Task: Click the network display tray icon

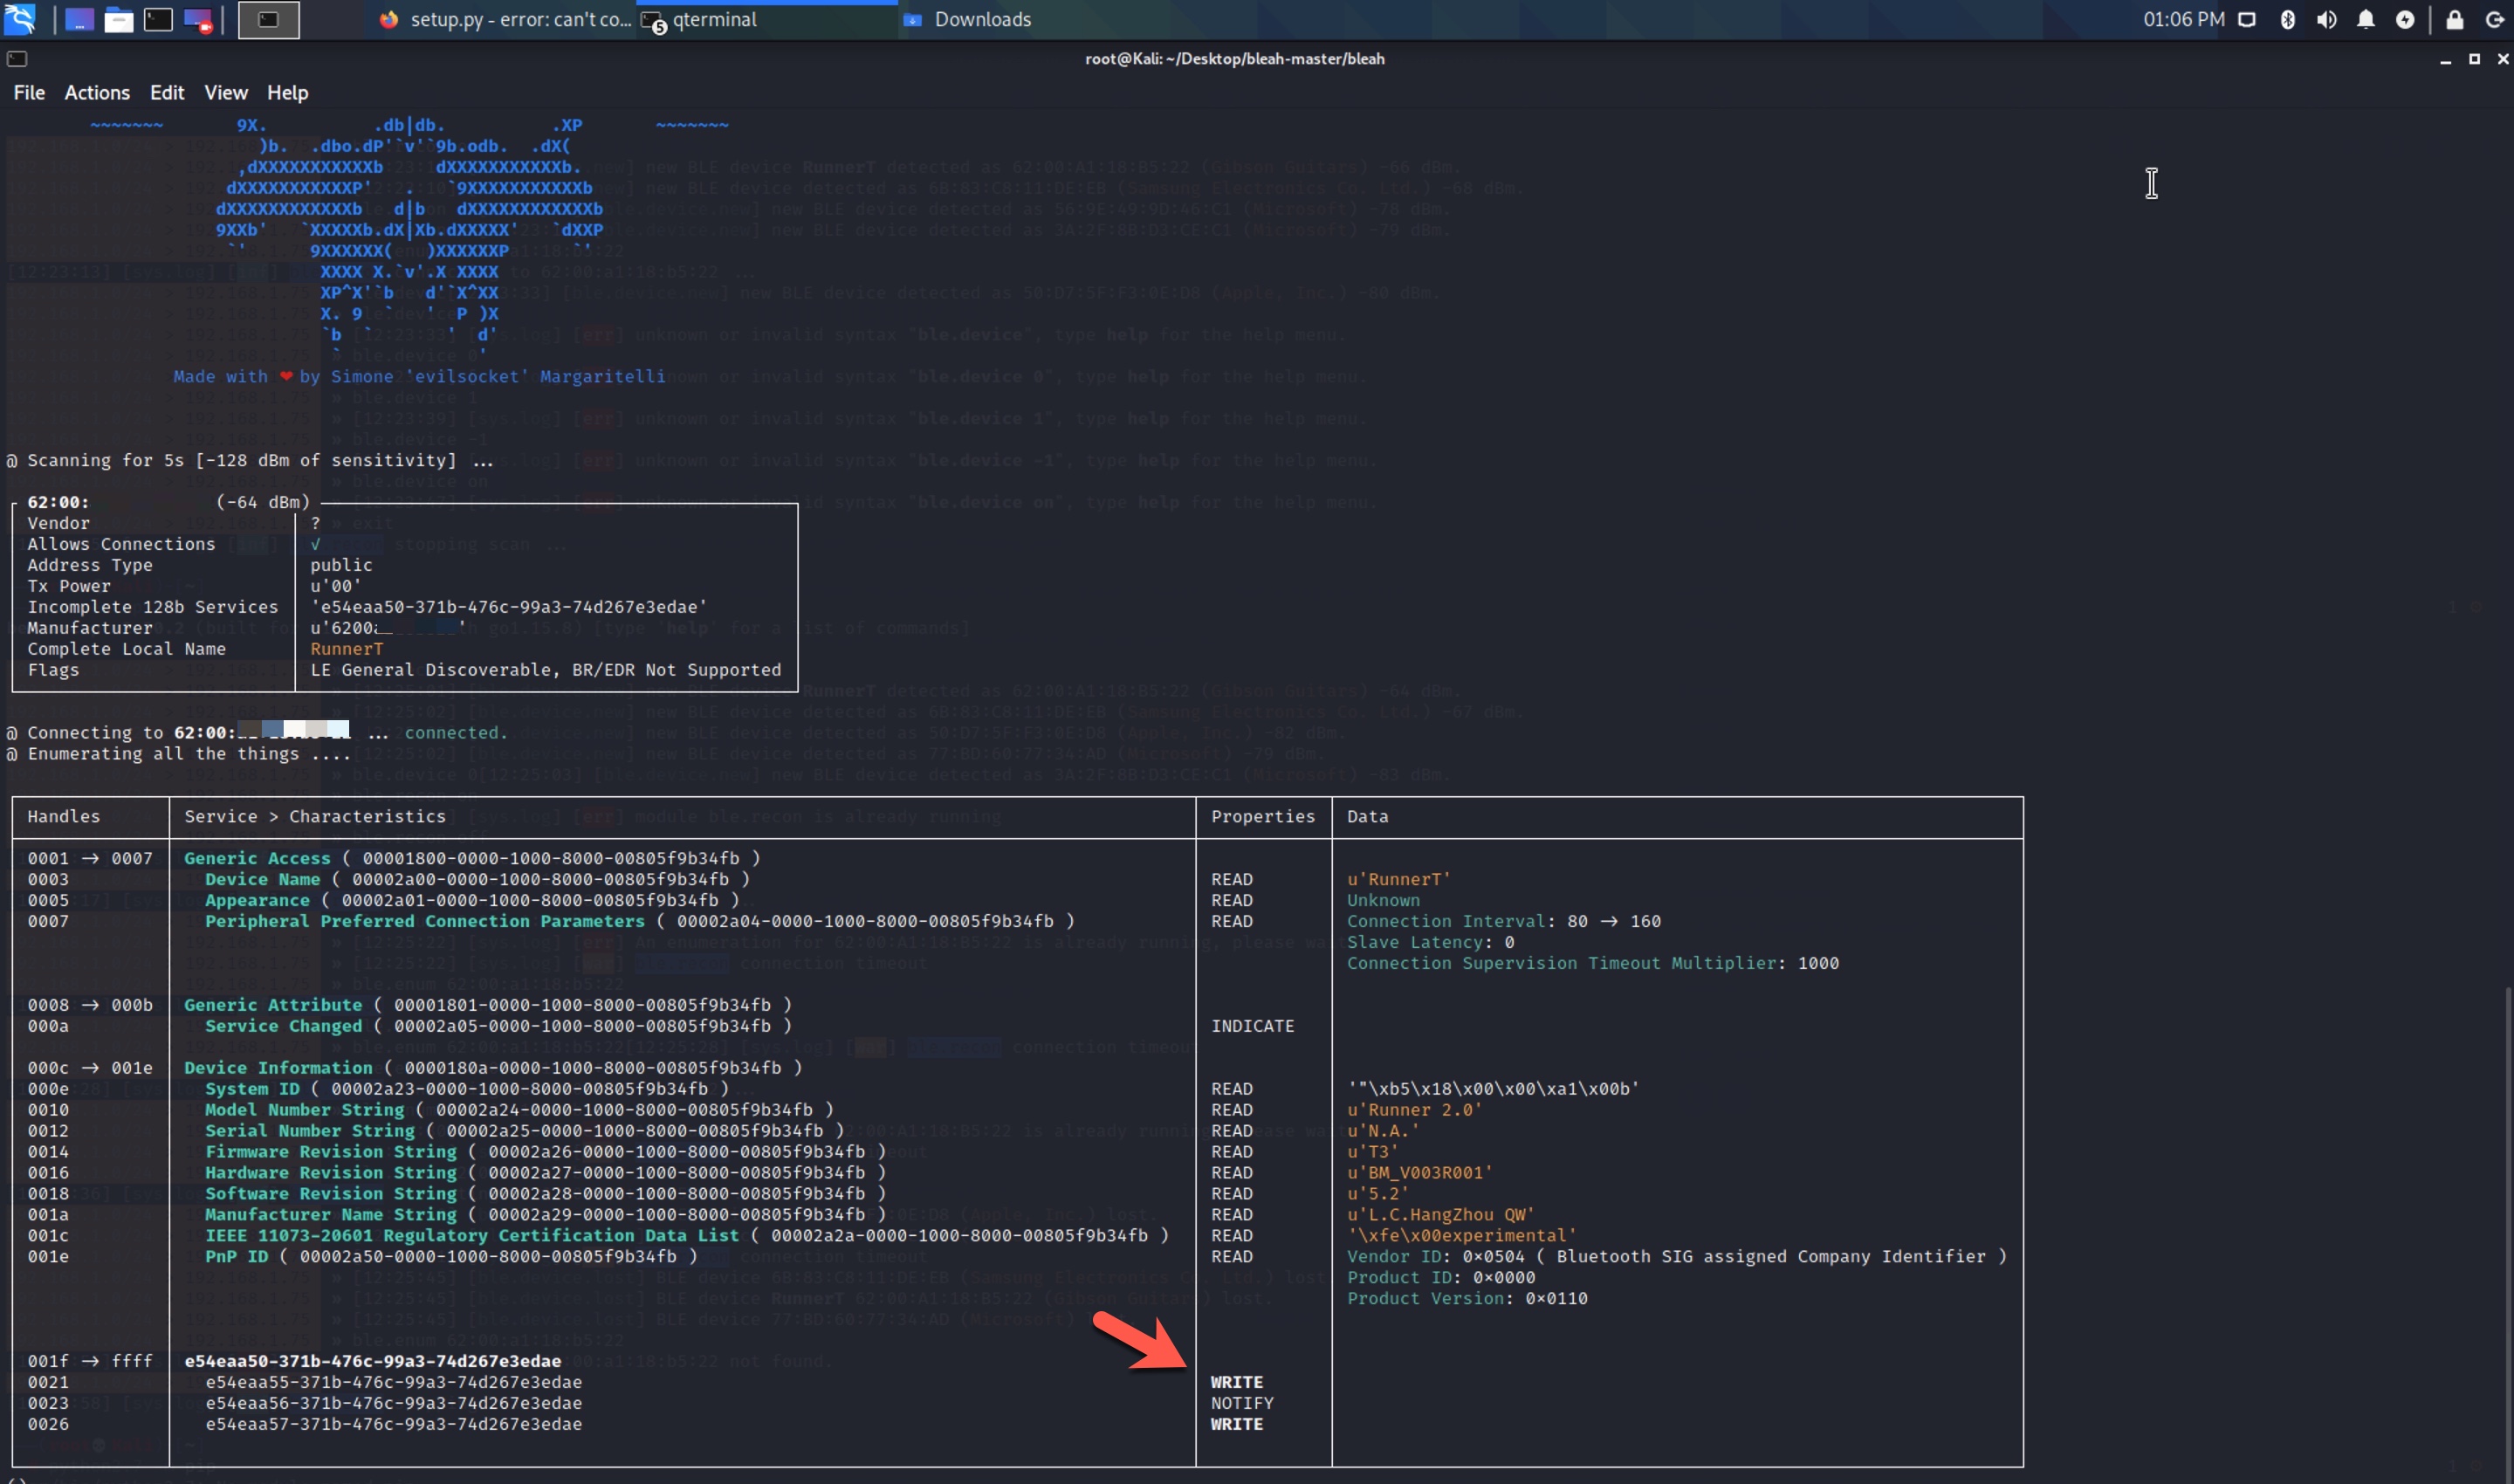Action: click(x=2246, y=19)
